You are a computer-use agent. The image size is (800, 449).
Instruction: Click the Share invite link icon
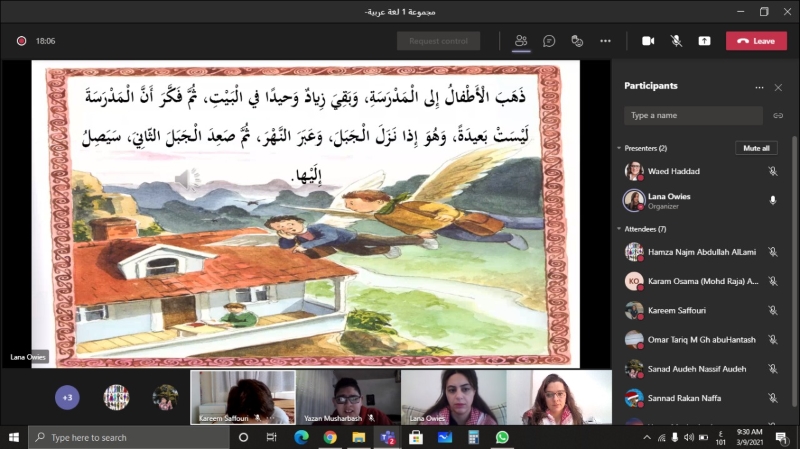pos(777,116)
